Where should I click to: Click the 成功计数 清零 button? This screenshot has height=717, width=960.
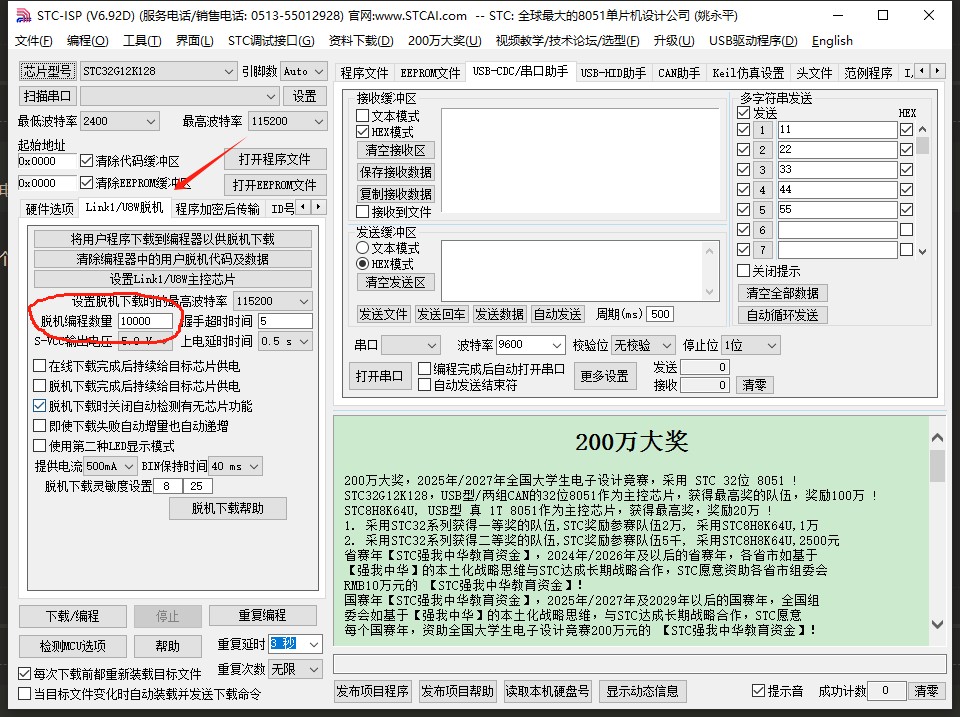pos(926,691)
